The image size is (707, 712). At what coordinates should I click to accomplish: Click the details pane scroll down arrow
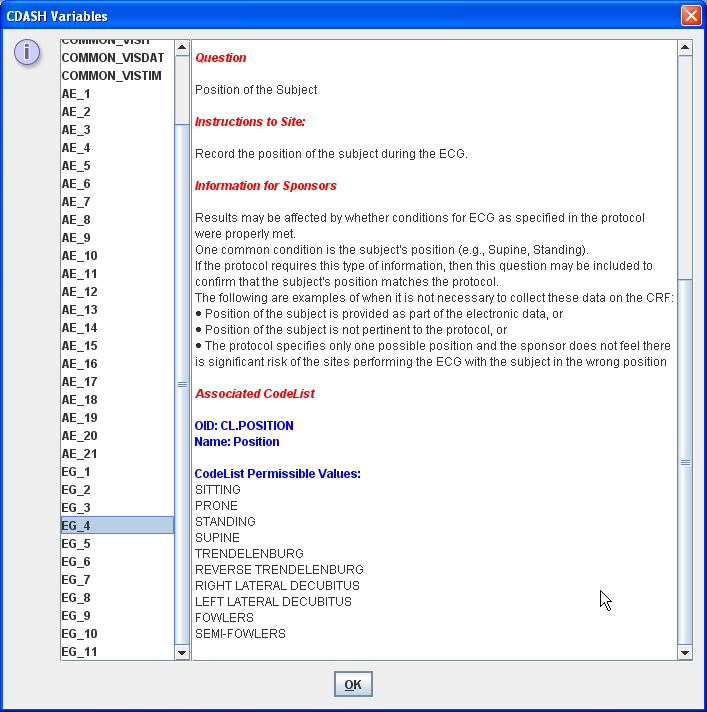click(x=684, y=653)
